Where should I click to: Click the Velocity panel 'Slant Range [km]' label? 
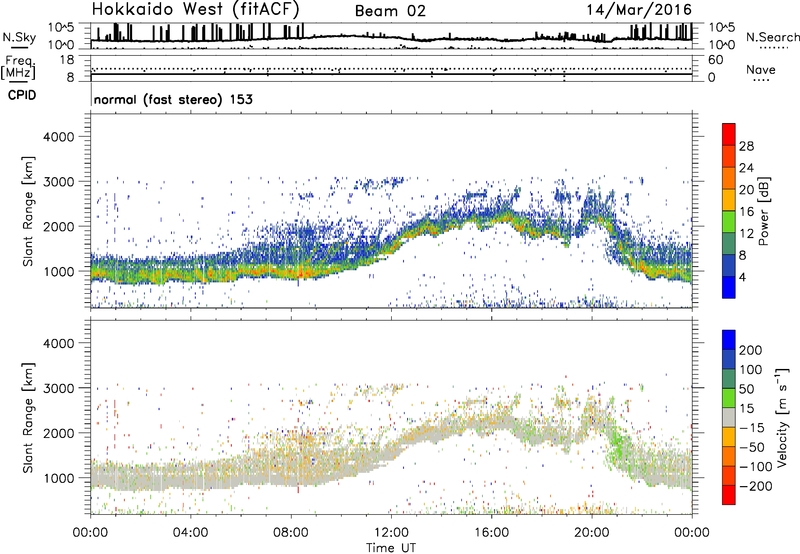pos(28,418)
